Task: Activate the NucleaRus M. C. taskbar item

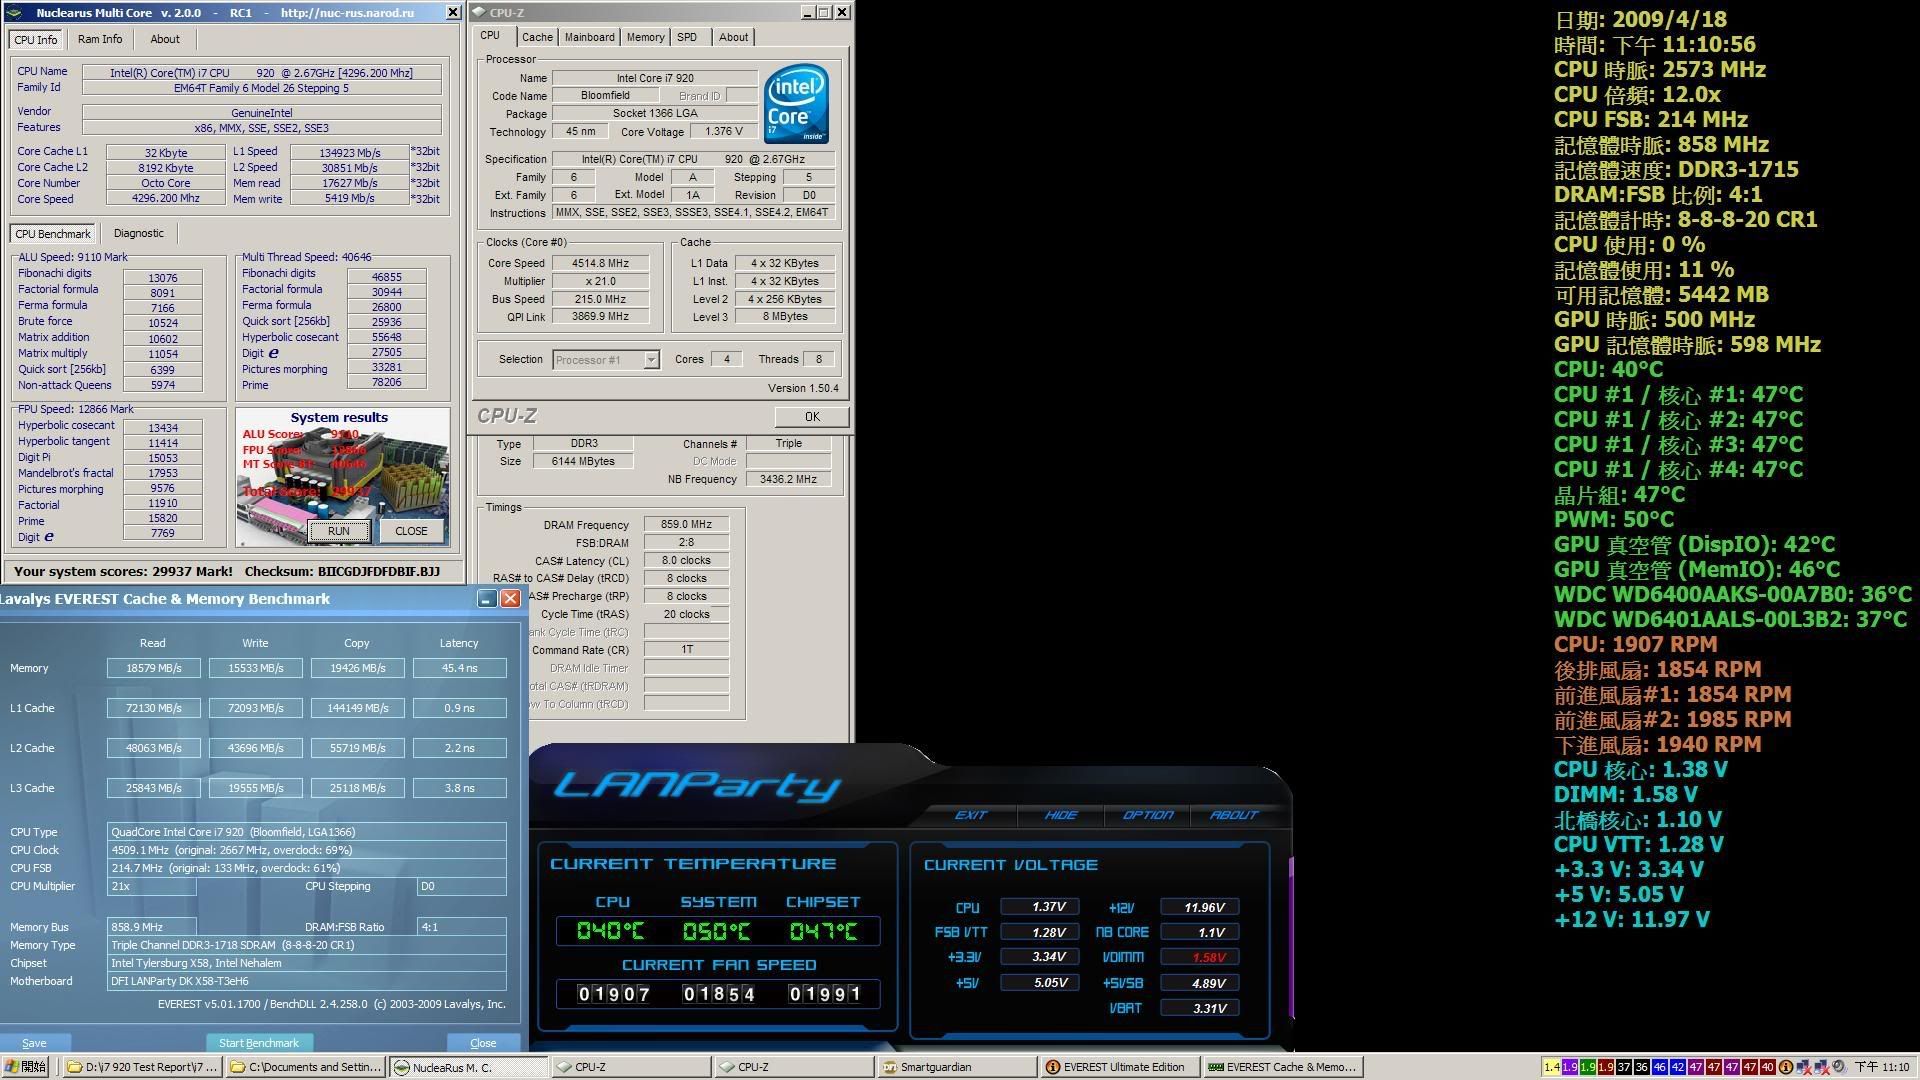Action: point(468,1067)
